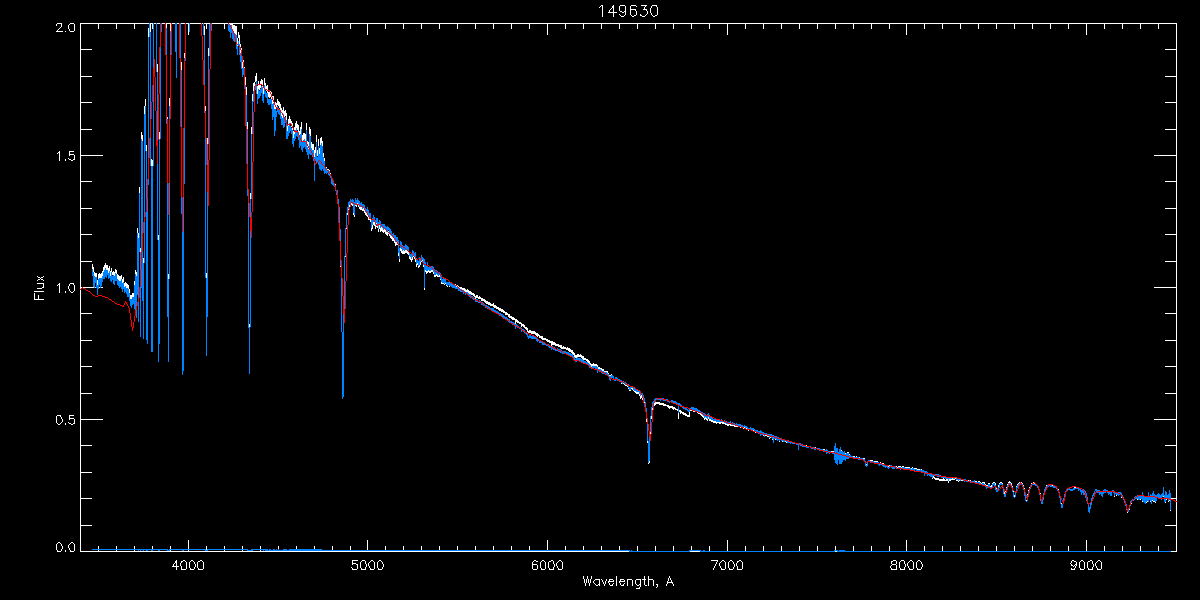Click the Flux y-axis label
The width and height of the screenshot is (1200, 600).
tap(39, 287)
